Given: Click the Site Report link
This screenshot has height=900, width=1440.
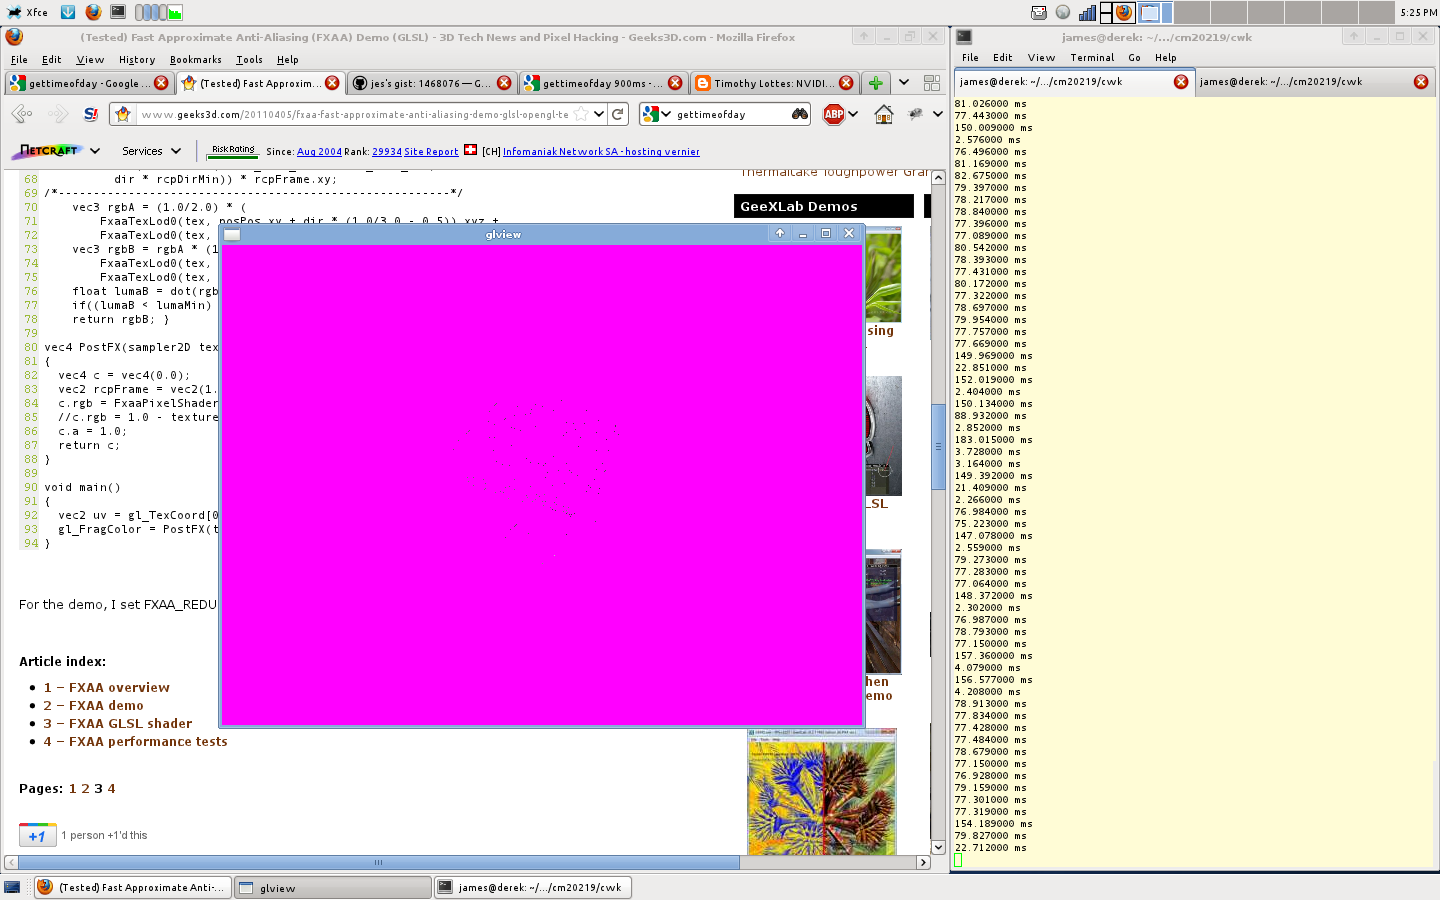Looking at the screenshot, I should (431, 152).
